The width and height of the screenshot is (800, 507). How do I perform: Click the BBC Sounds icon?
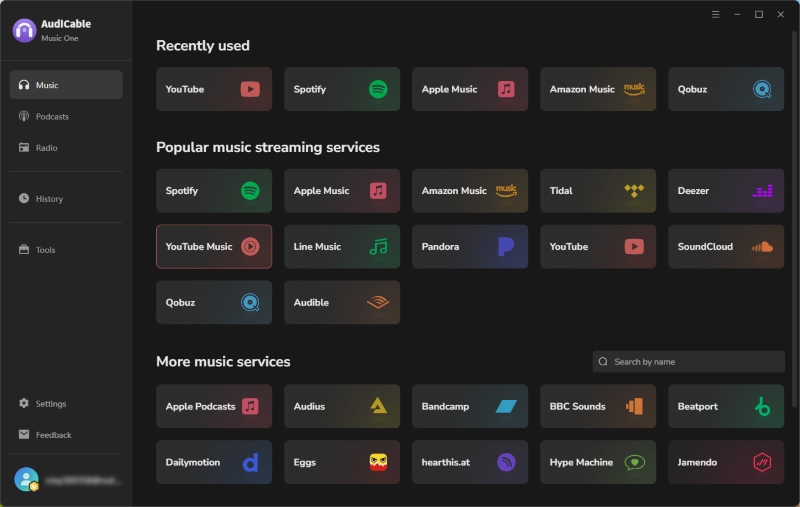click(634, 407)
